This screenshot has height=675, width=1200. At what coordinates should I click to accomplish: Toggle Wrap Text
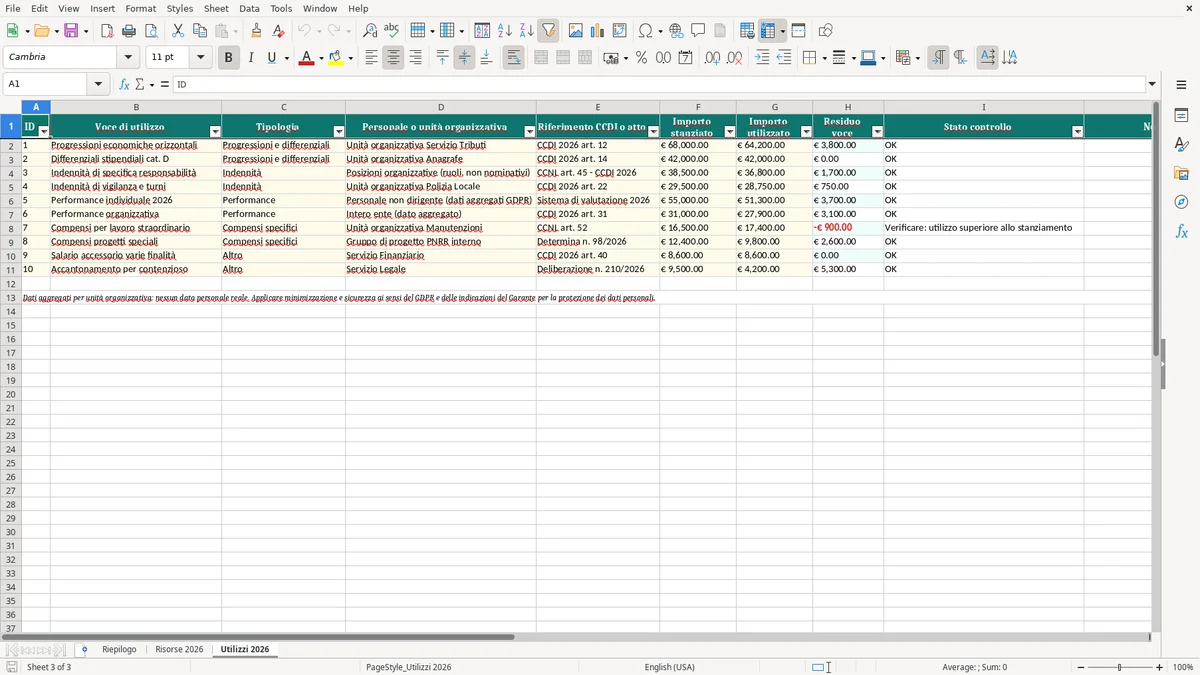click(x=513, y=58)
